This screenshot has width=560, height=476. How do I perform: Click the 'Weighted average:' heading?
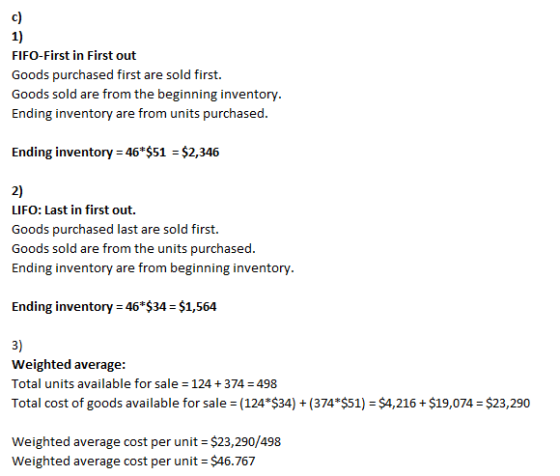(69, 365)
